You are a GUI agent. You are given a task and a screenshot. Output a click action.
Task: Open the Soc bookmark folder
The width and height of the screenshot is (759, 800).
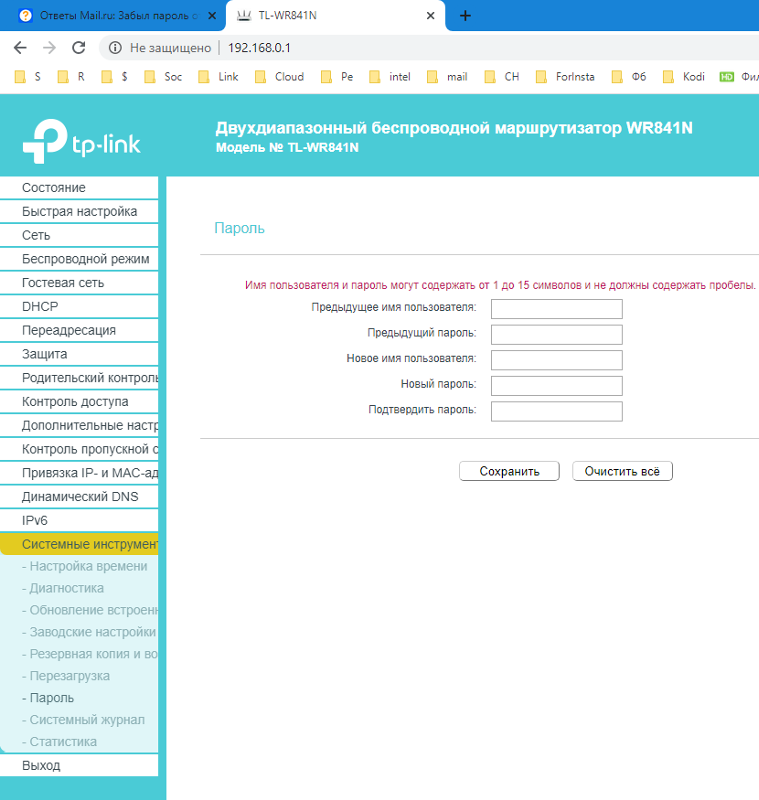pos(163,77)
